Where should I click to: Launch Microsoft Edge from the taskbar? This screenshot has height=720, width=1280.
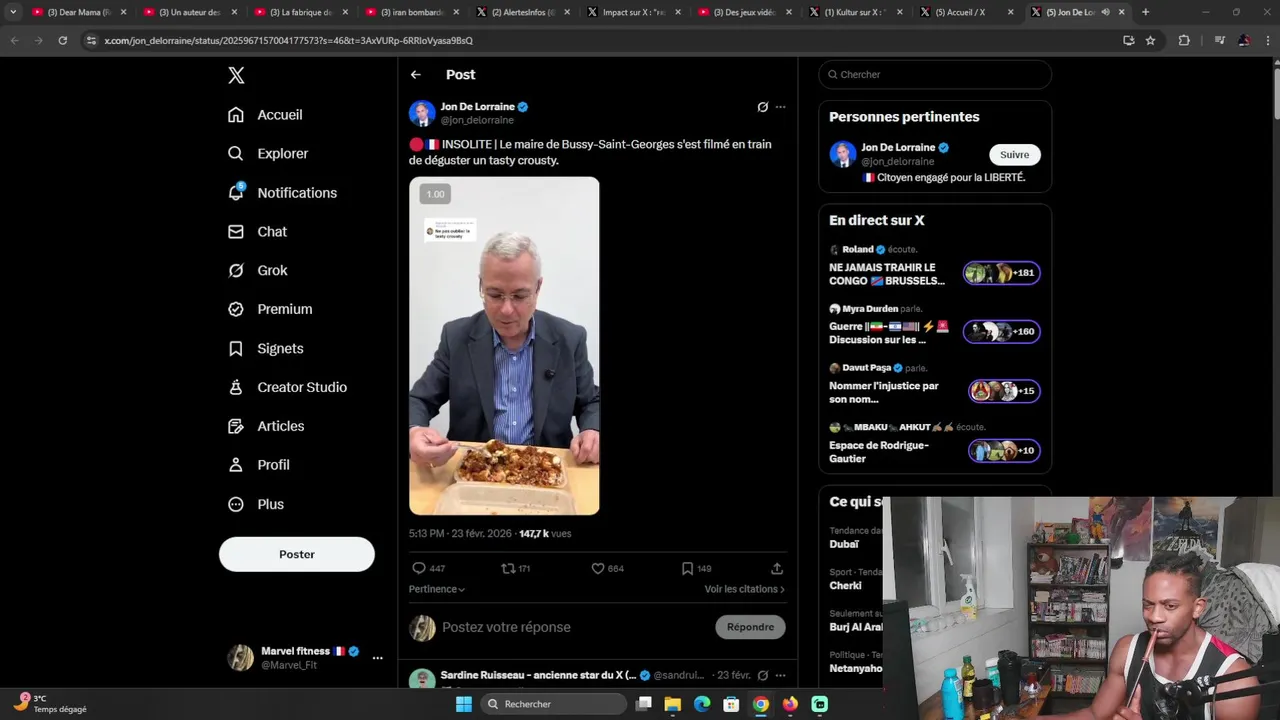pyautogui.click(x=702, y=704)
